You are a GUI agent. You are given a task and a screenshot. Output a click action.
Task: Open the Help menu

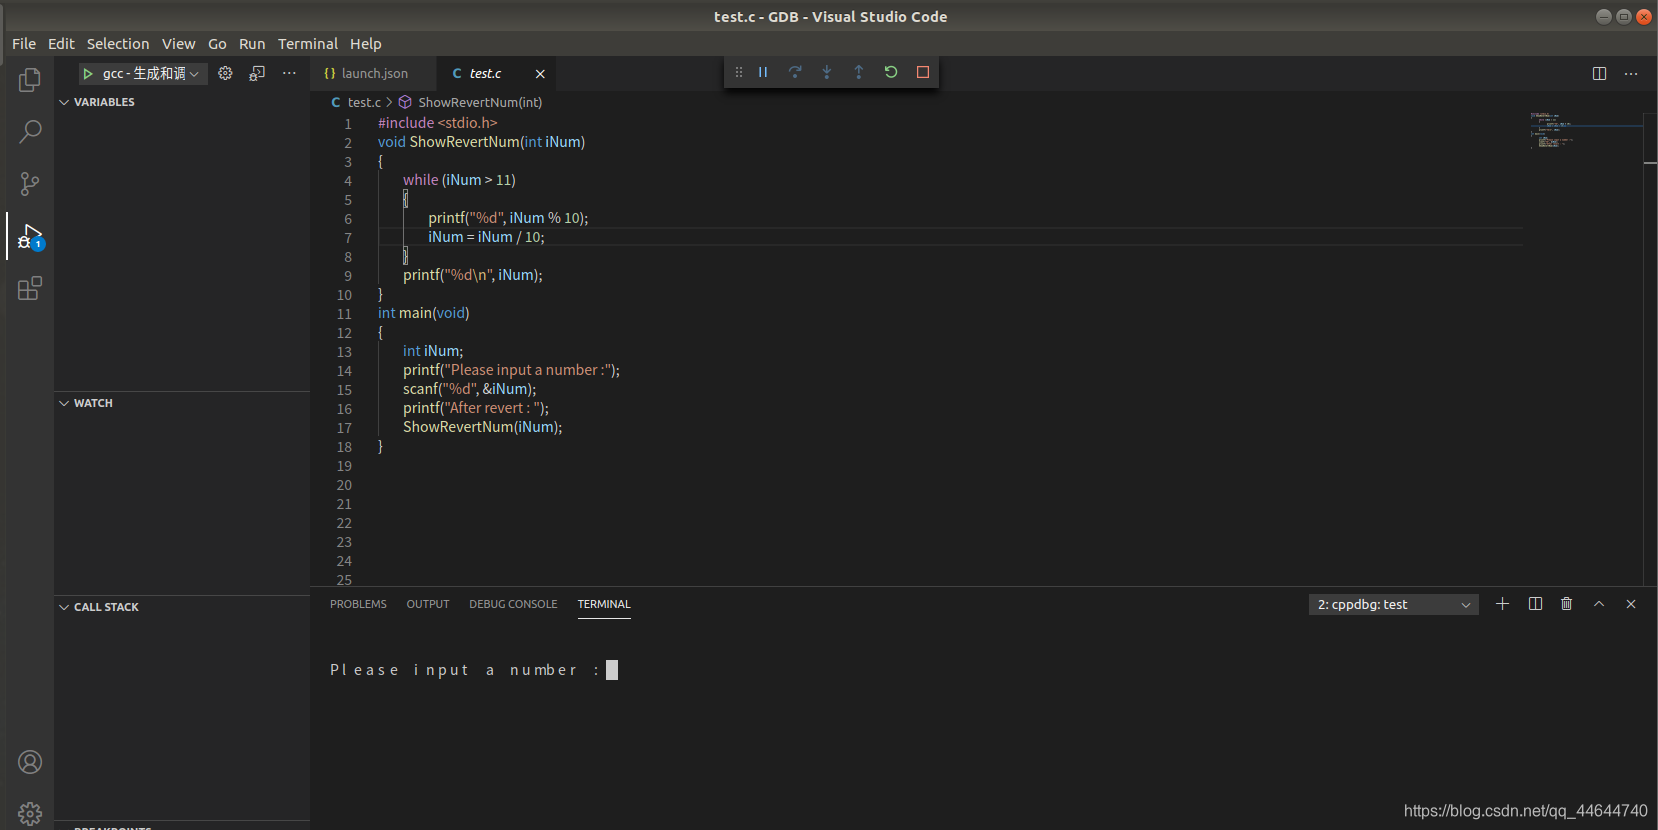tap(366, 44)
